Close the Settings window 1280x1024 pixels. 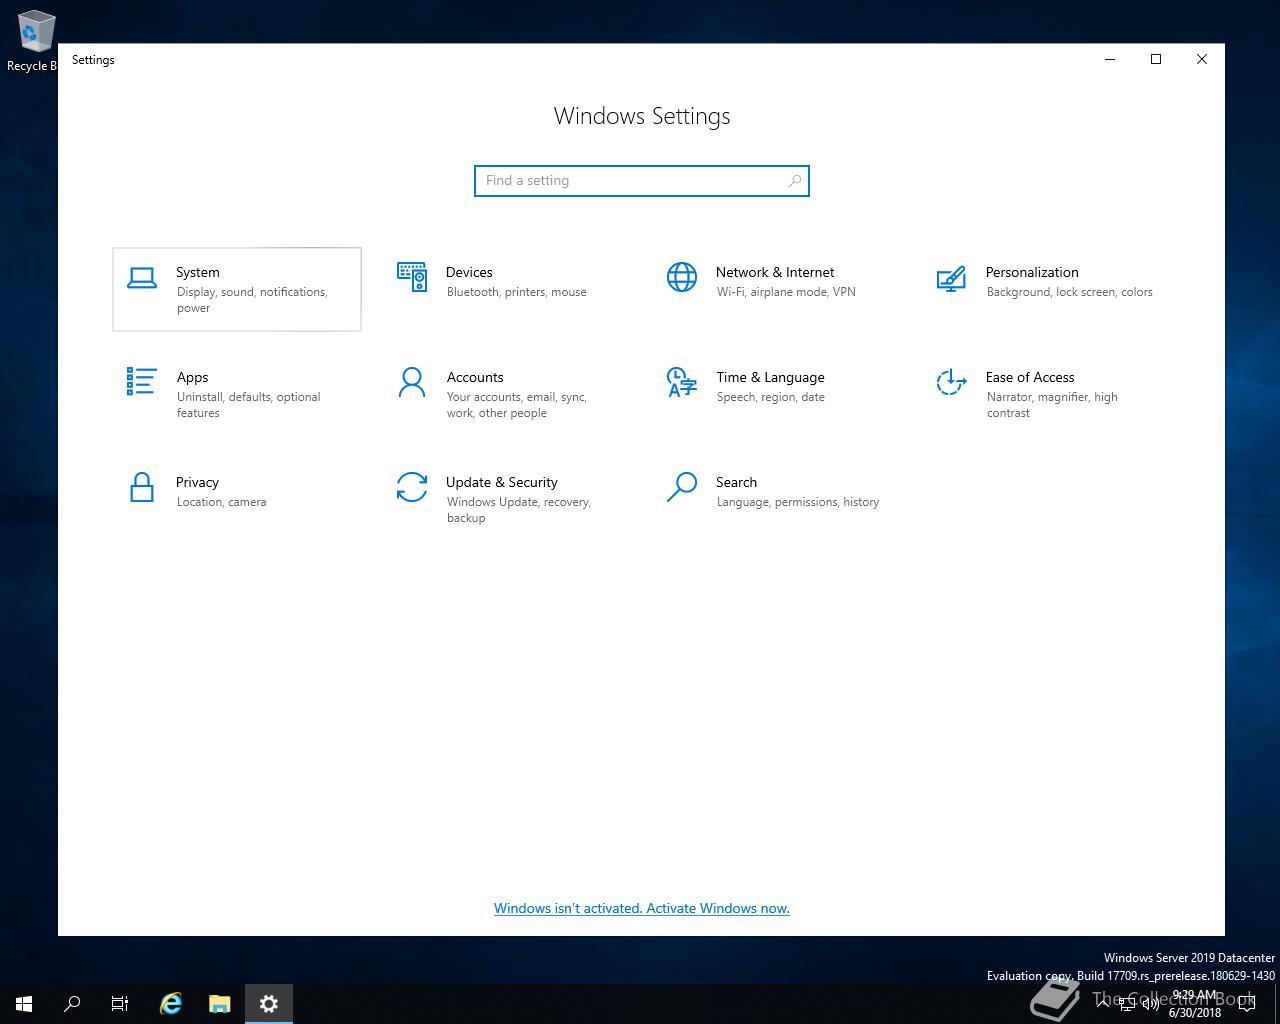point(1202,60)
